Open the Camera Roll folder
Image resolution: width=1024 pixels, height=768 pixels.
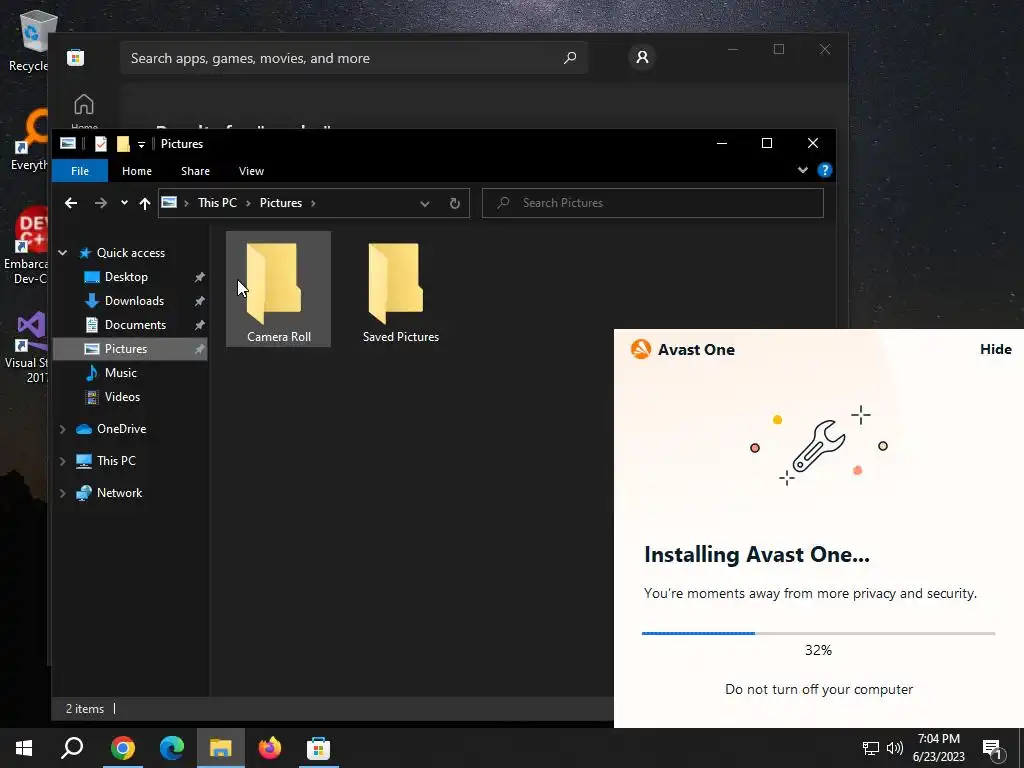(x=278, y=289)
